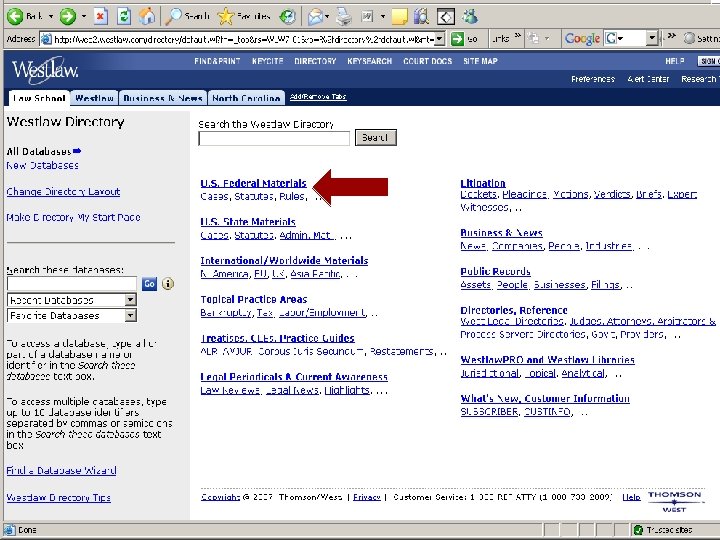Open KEYCITE in Westlaw top menu
This screenshot has height=540, width=720.
[268, 61]
